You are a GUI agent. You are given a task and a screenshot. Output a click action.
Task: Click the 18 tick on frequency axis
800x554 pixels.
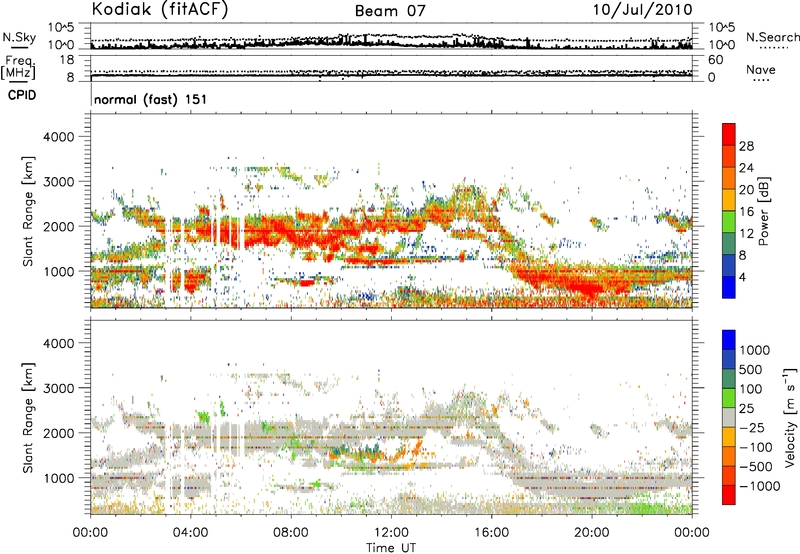click(x=67, y=60)
